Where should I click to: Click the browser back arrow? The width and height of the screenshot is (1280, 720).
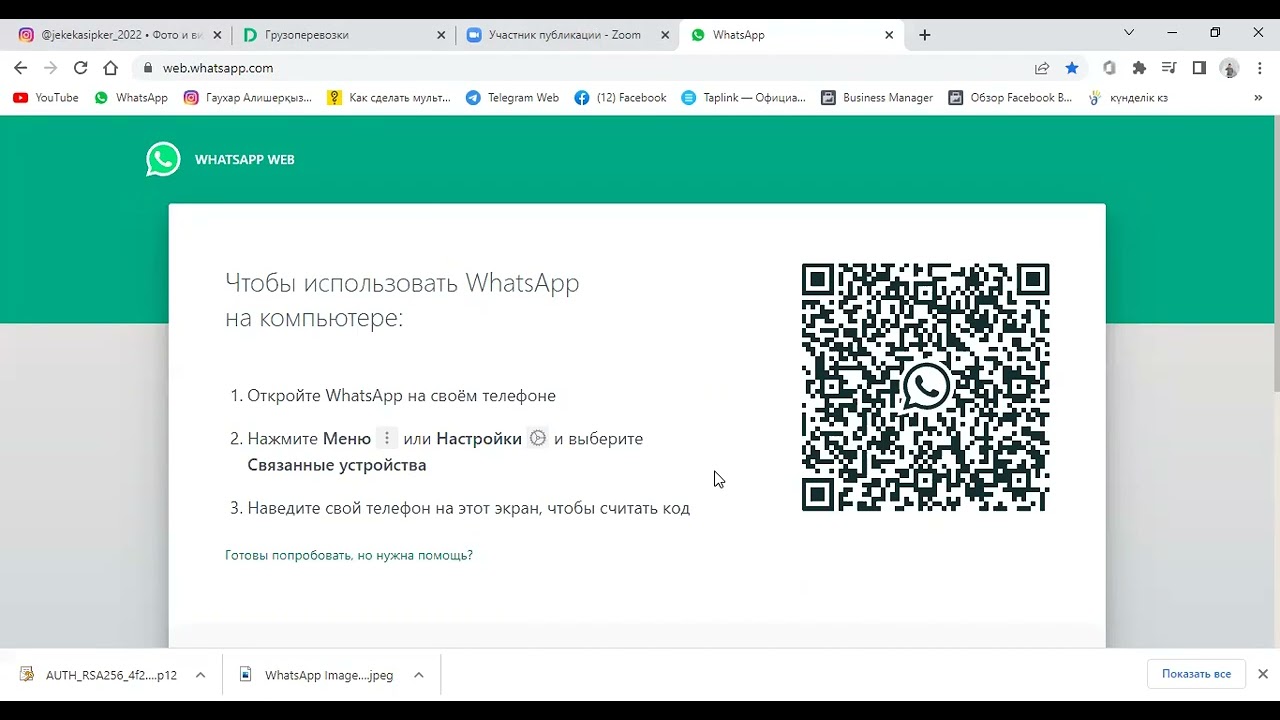point(21,68)
